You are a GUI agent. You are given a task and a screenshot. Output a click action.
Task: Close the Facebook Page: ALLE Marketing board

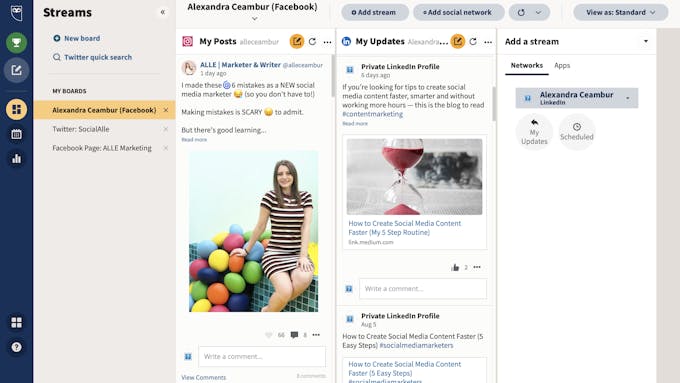tap(166, 148)
